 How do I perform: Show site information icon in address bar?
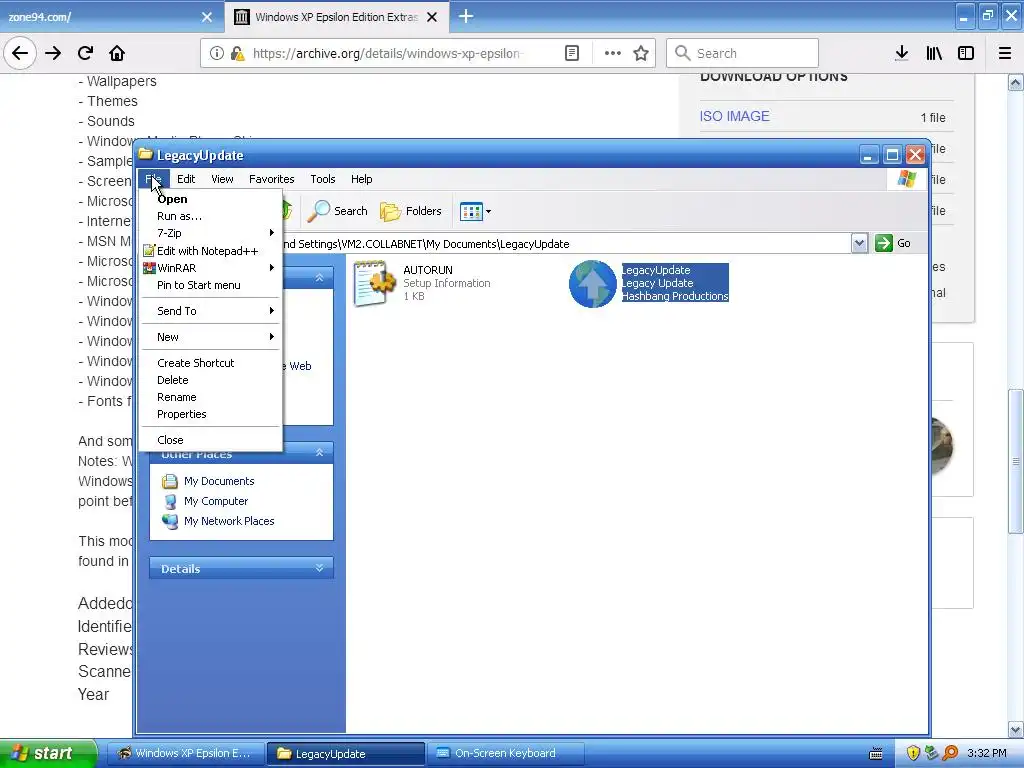click(x=216, y=54)
